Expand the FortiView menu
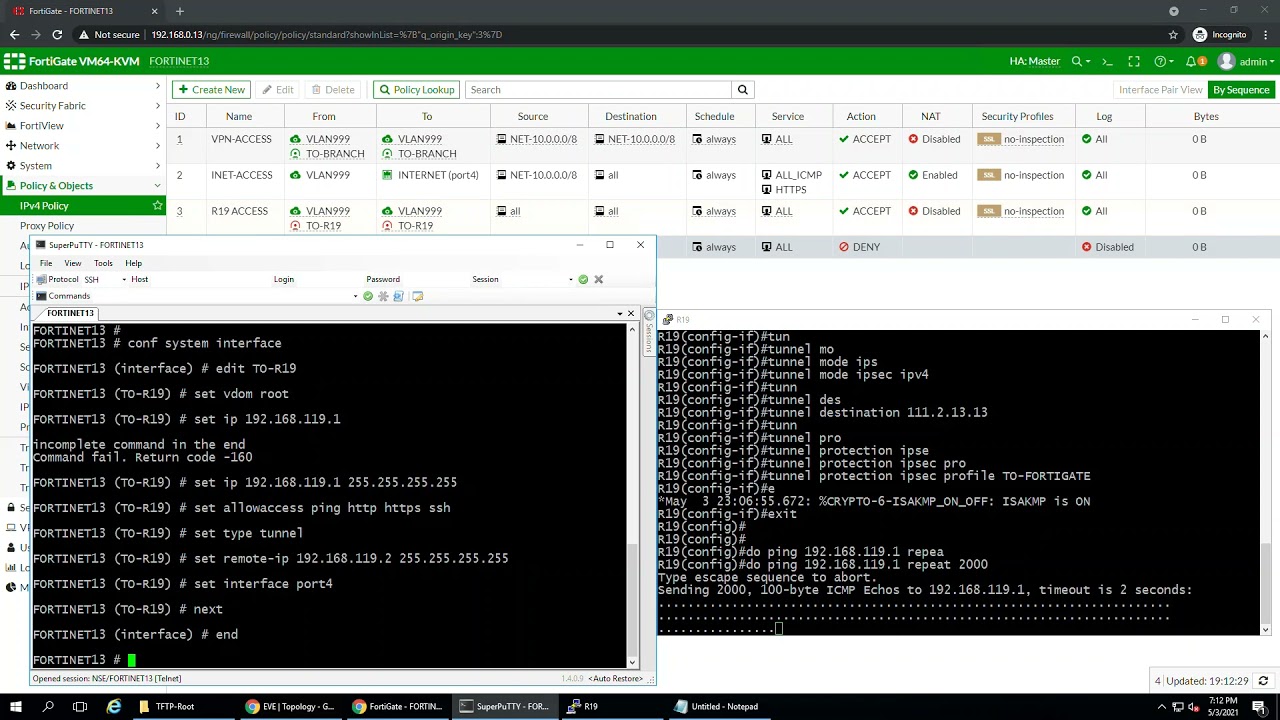 (x=83, y=126)
